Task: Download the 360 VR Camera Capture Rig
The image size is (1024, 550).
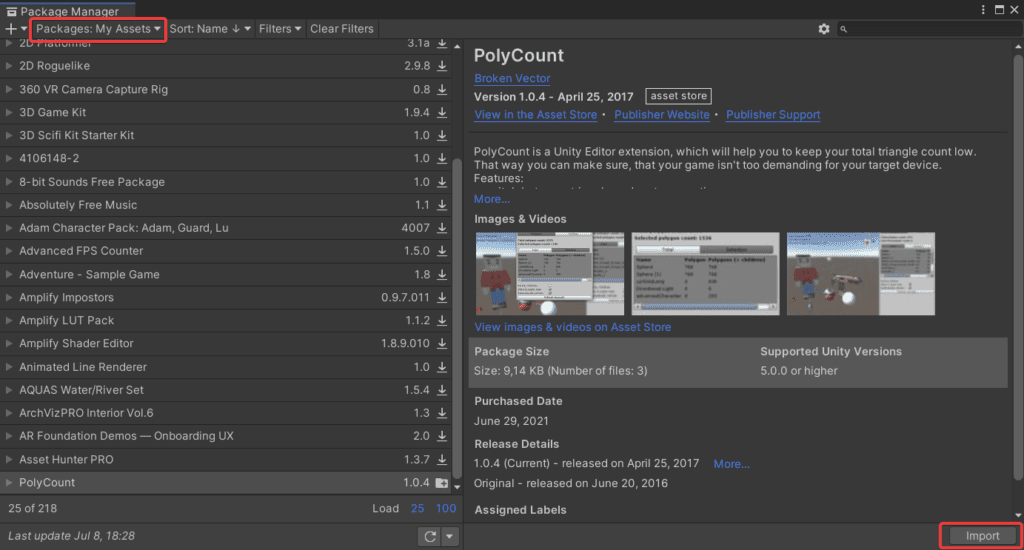Action: tap(442, 89)
